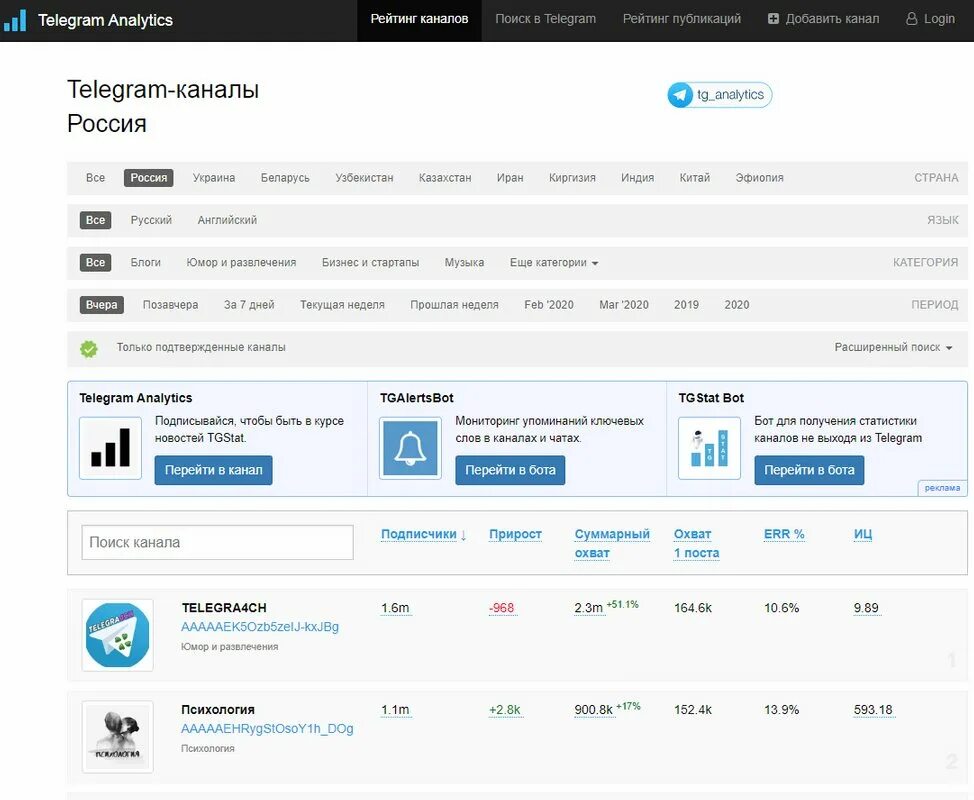Select Русский language filter

[151, 220]
